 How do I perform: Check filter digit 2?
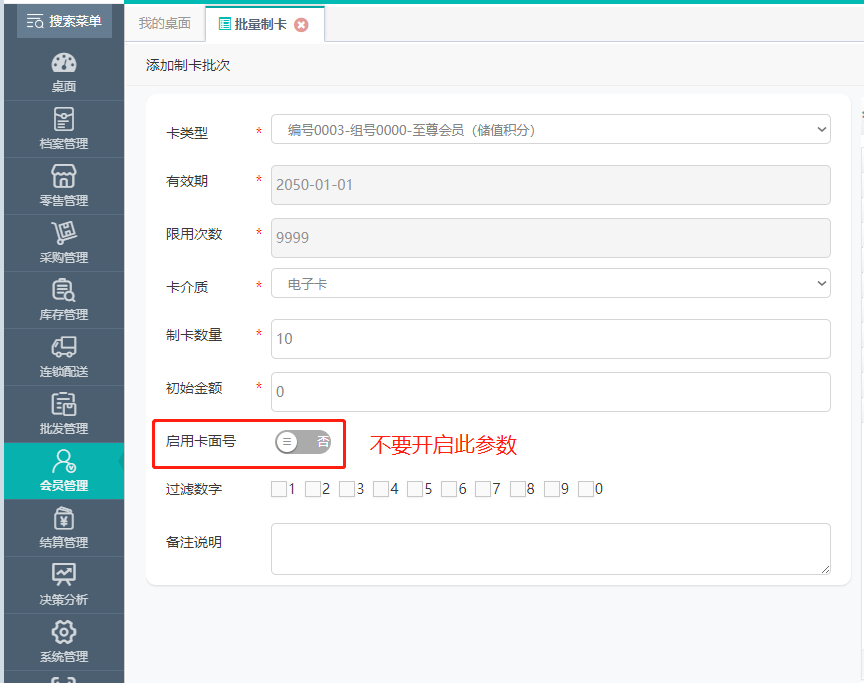[313, 489]
